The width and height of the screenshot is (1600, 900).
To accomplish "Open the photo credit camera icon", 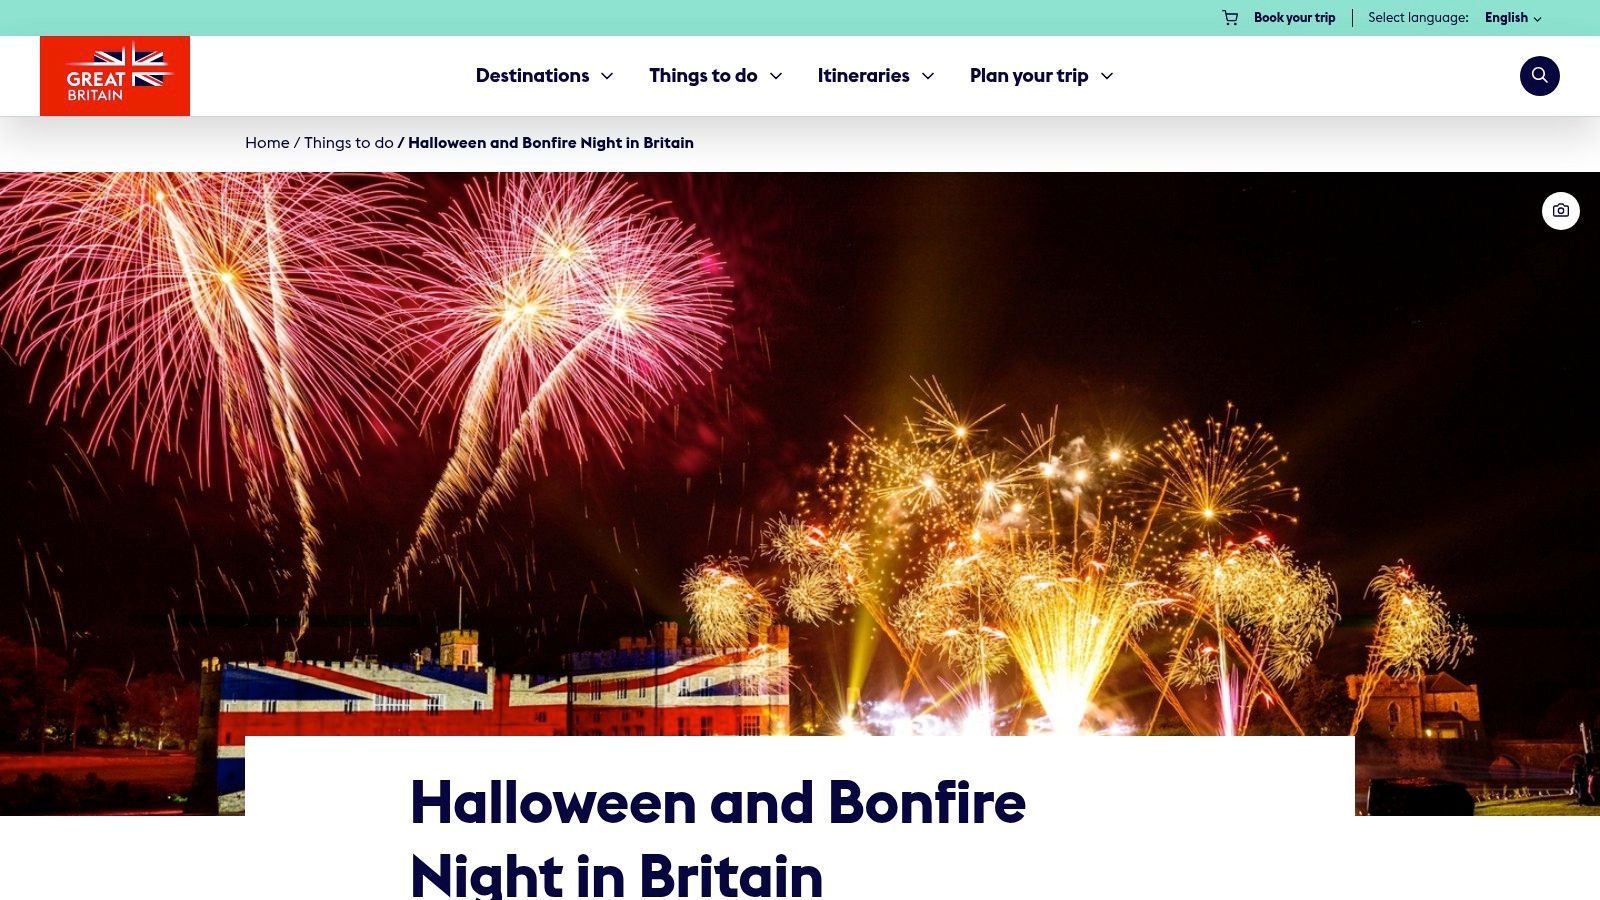I will click(x=1560, y=211).
